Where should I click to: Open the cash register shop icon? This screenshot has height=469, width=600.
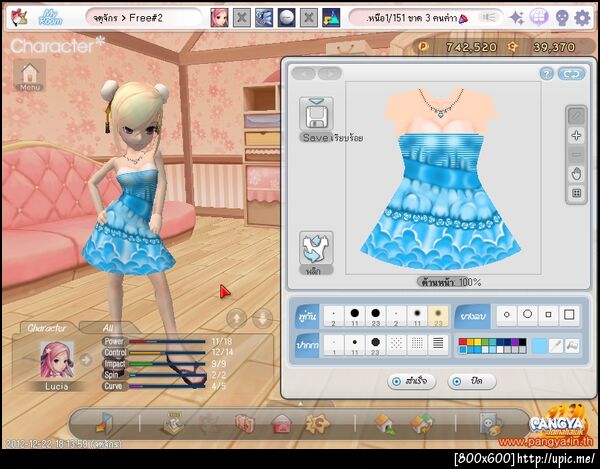coord(173,423)
